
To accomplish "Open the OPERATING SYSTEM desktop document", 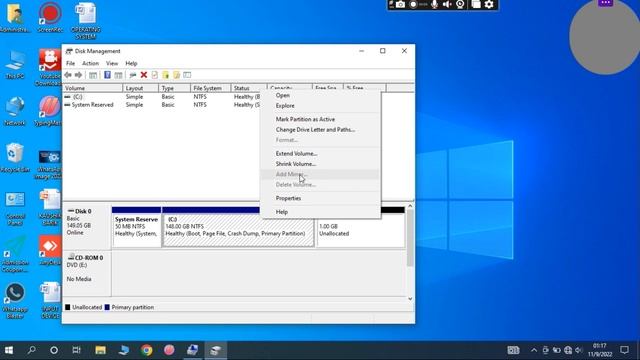I will coord(86,20).
